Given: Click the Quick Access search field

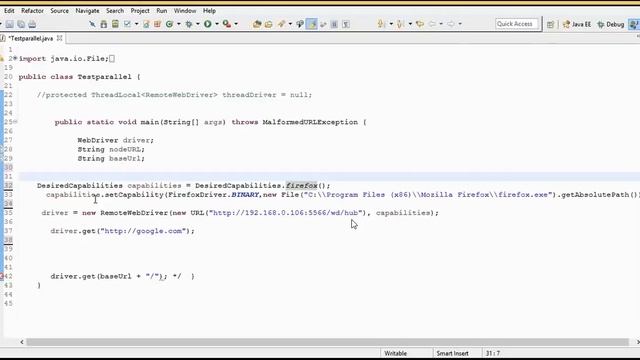Looking at the screenshot, I should 517,24.
